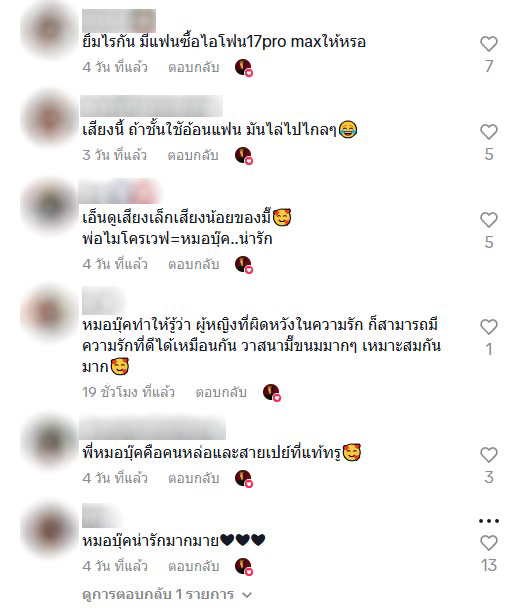Viewport: 532px width, 610px height.
Task: Reply to the 3-day-old comment
Action: (x=193, y=155)
